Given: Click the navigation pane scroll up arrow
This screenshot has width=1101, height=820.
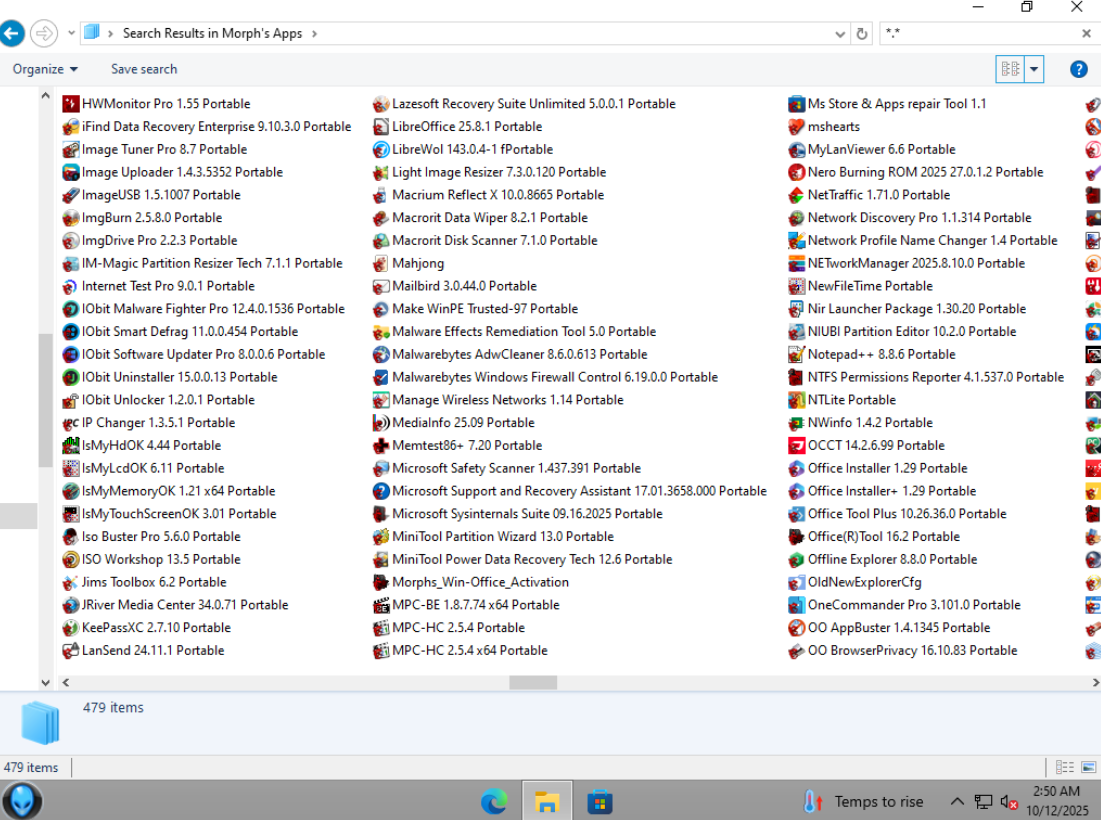Looking at the screenshot, I should click(45, 95).
